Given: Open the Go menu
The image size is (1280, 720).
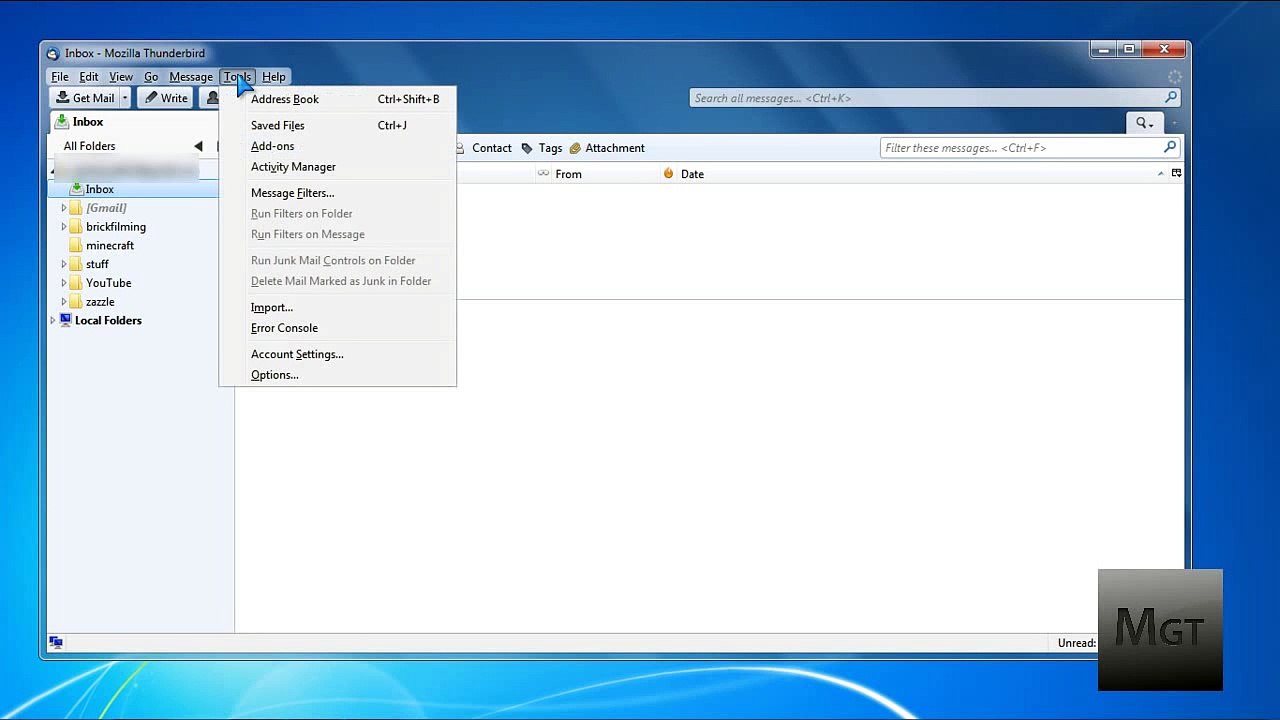Looking at the screenshot, I should 151,77.
